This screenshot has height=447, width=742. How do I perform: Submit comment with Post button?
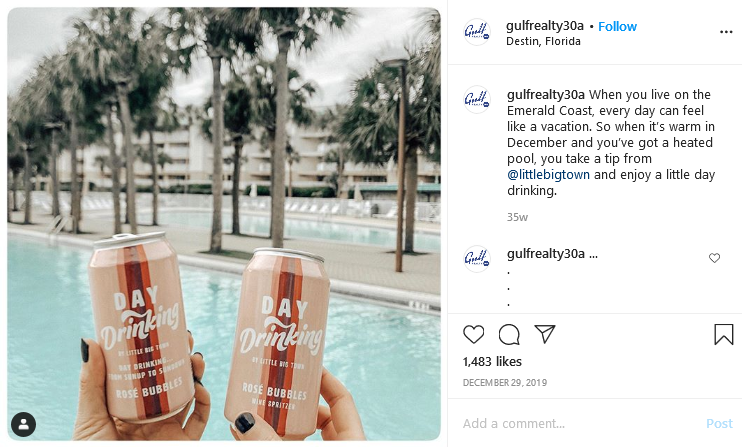(x=719, y=423)
